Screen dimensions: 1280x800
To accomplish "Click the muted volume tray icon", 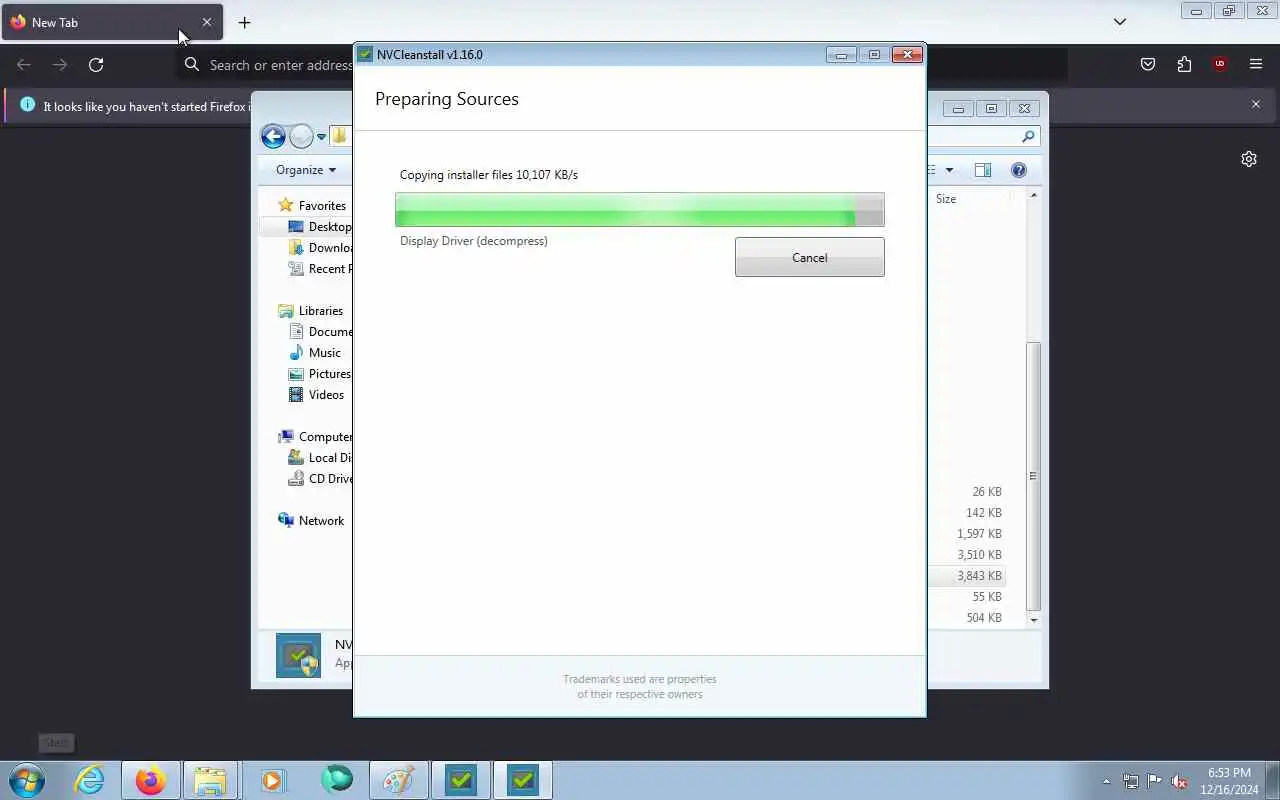I will tap(1179, 781).
